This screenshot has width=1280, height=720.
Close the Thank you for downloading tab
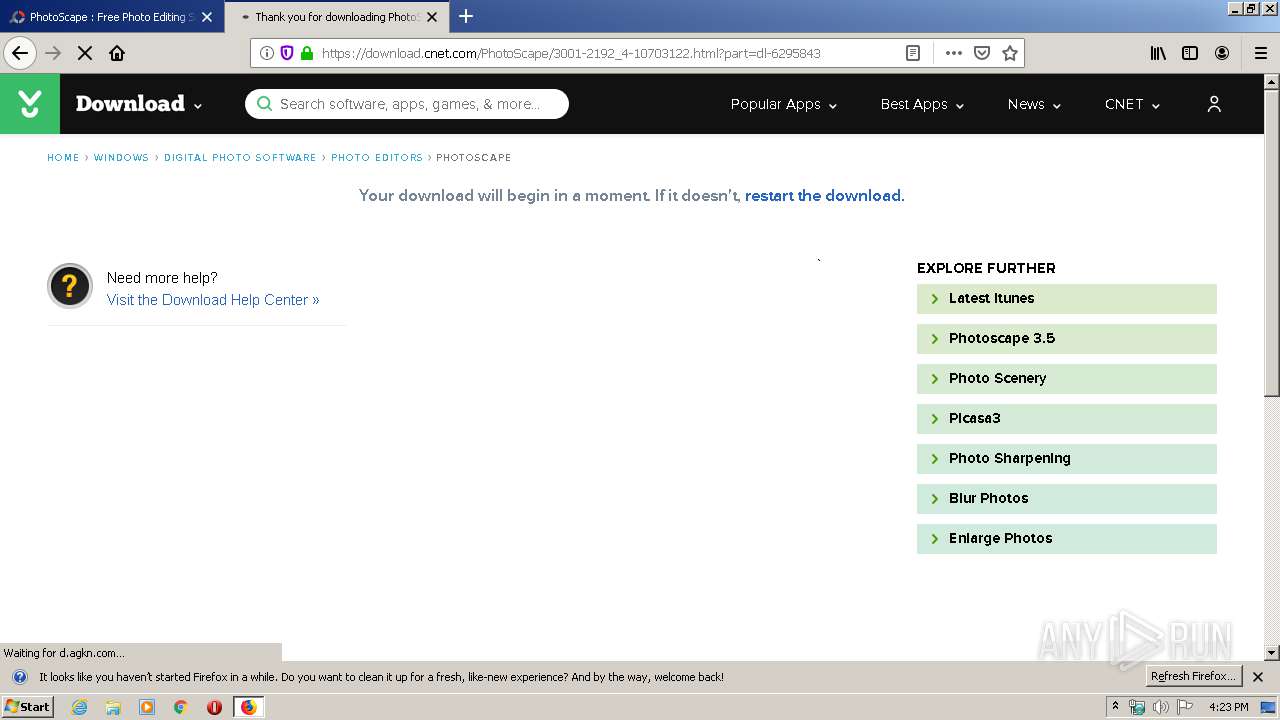click(432, 17)
